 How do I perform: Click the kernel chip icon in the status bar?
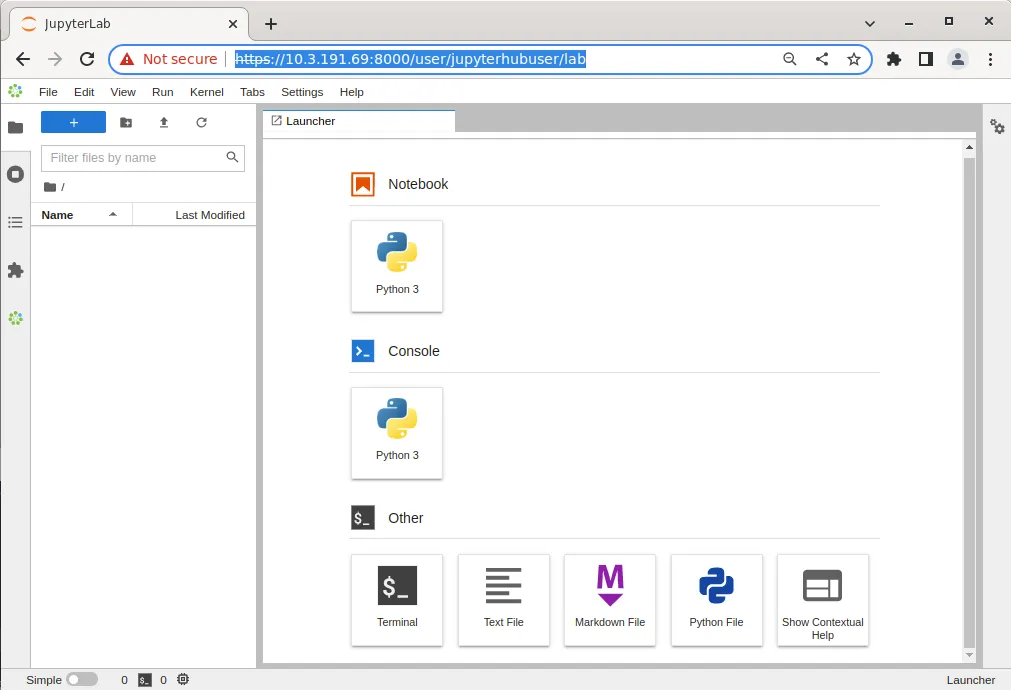[x=183, y=679]
